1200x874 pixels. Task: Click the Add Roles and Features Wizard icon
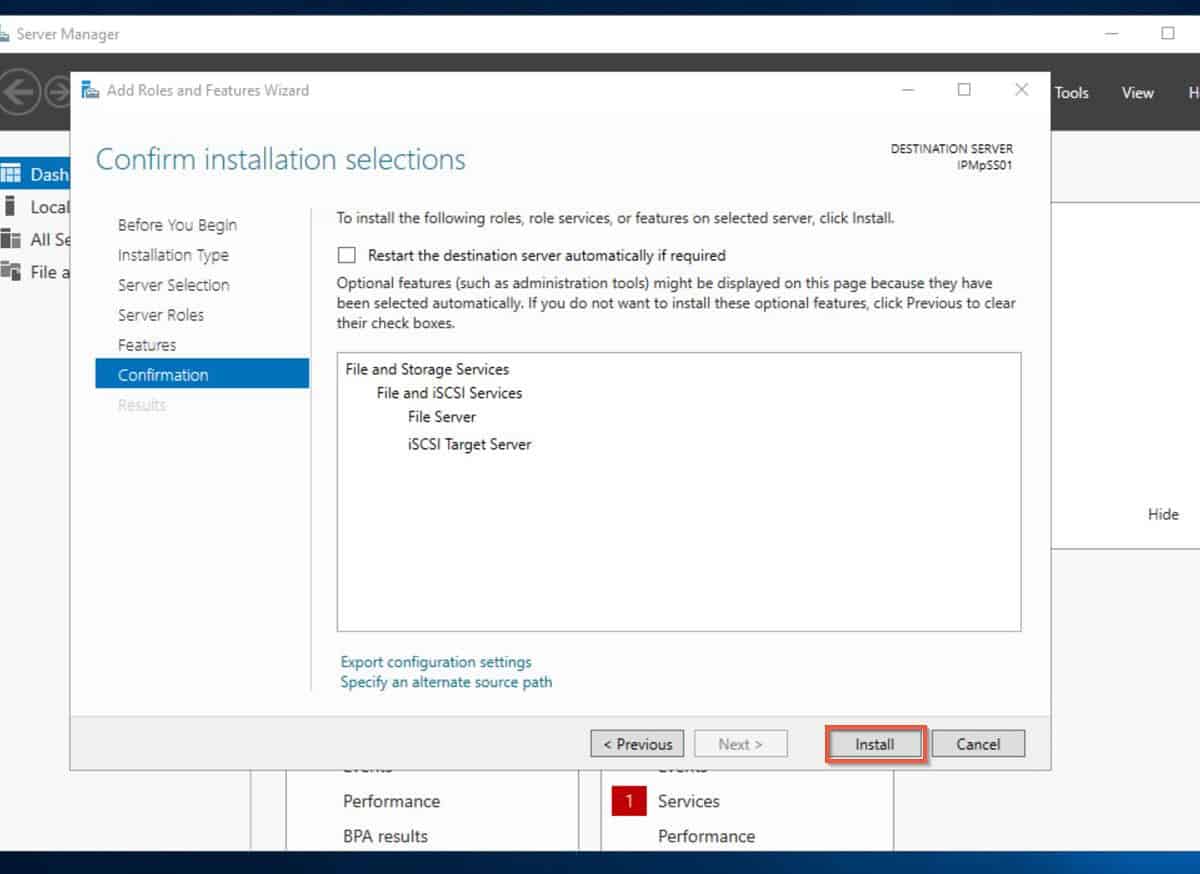tap(89, 89)
